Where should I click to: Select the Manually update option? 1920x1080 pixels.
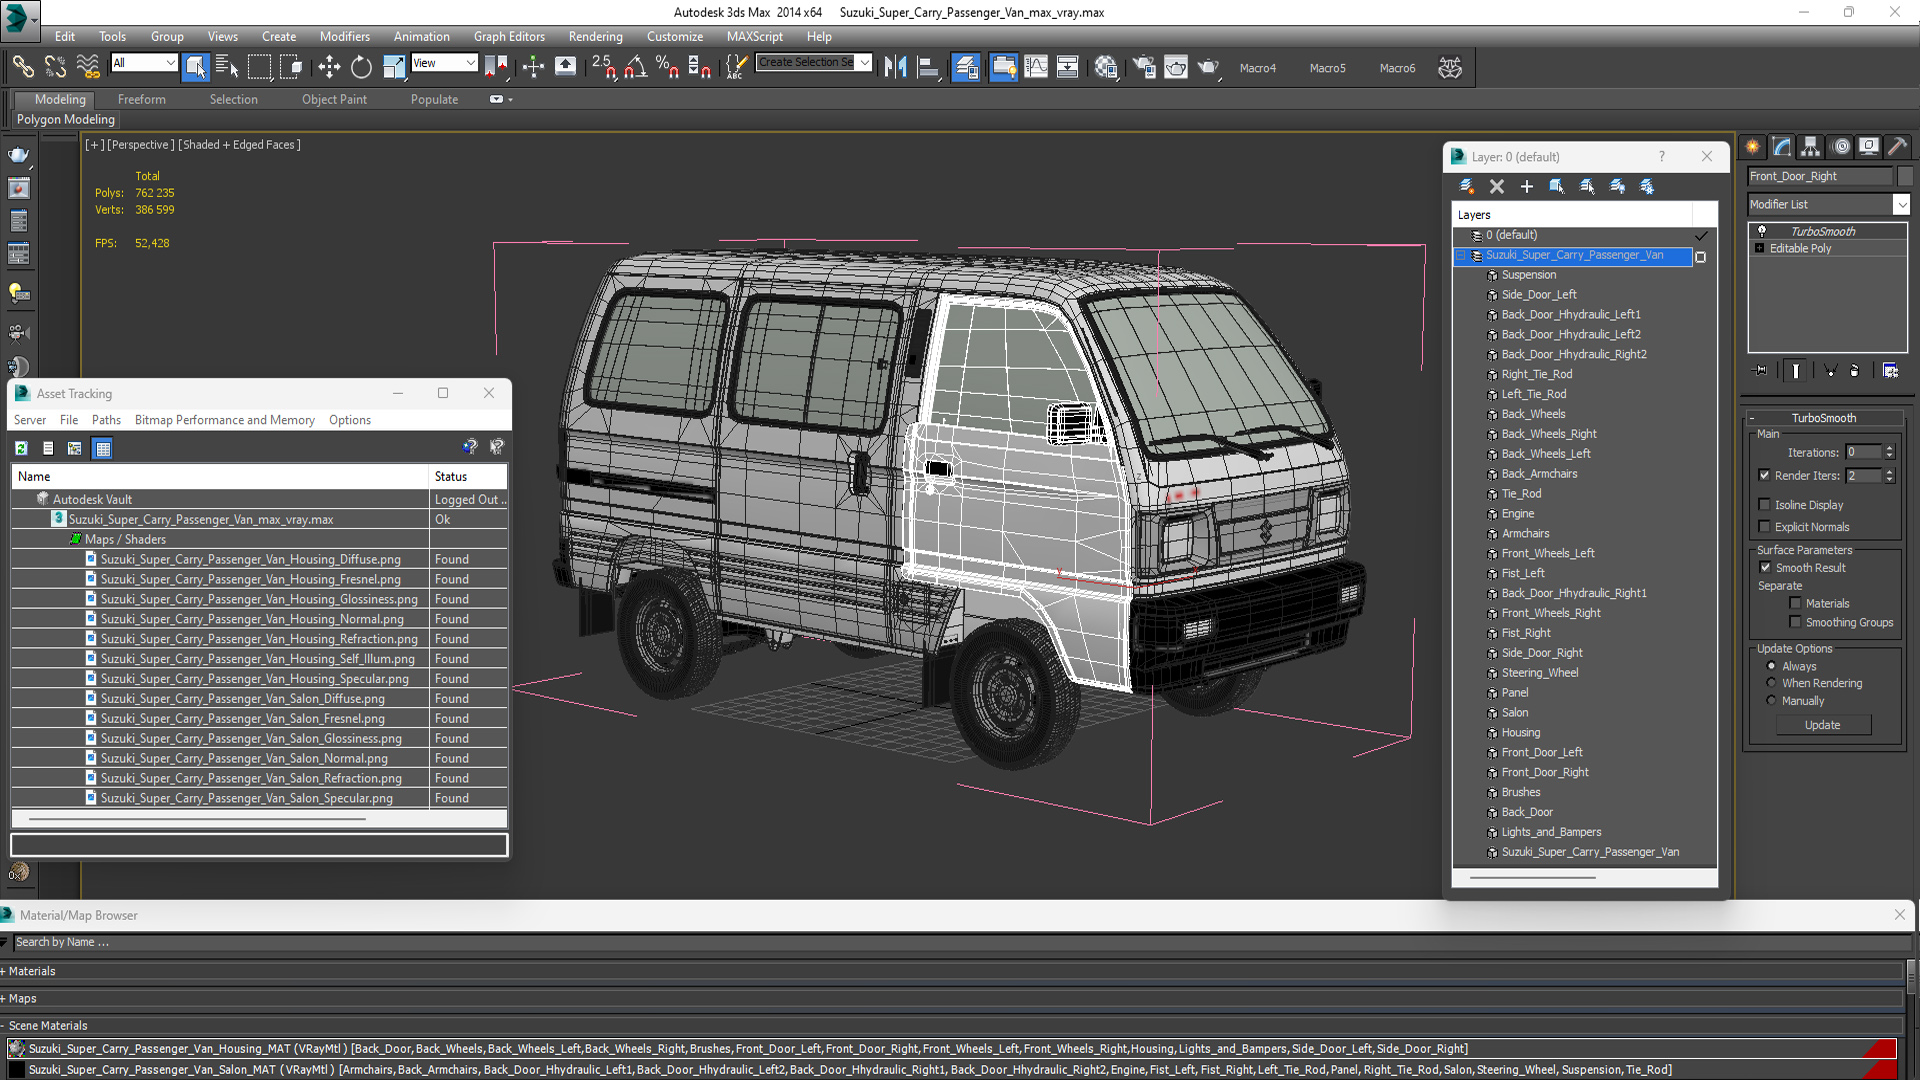point(1772,701)
